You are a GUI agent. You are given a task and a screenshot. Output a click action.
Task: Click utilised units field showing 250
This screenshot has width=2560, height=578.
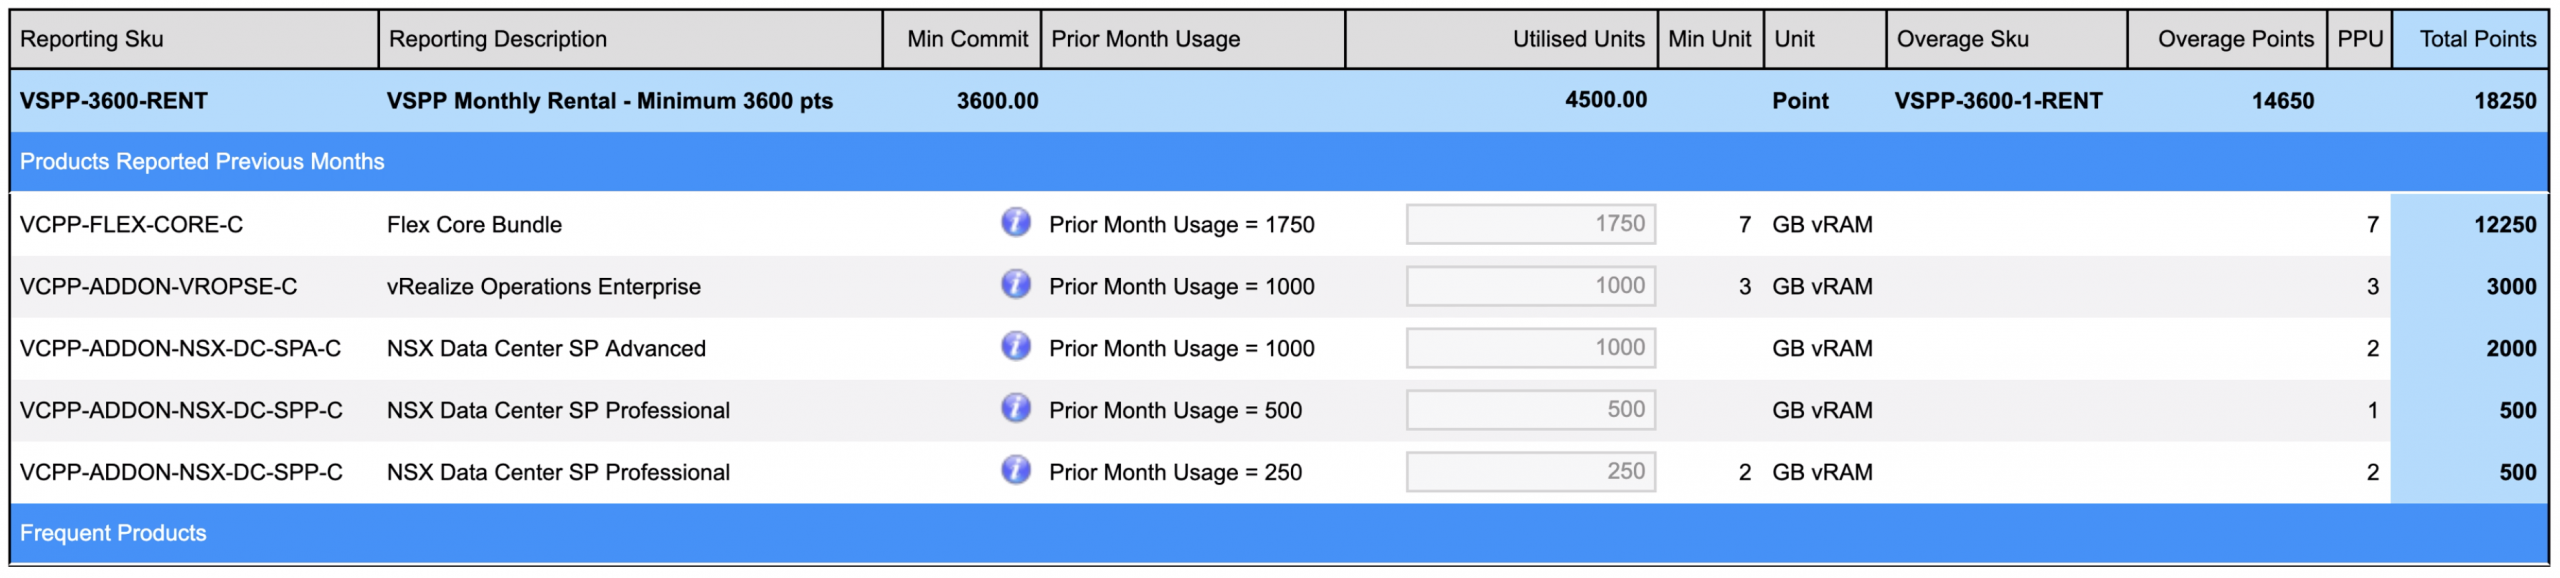[x=1530, y=472]
